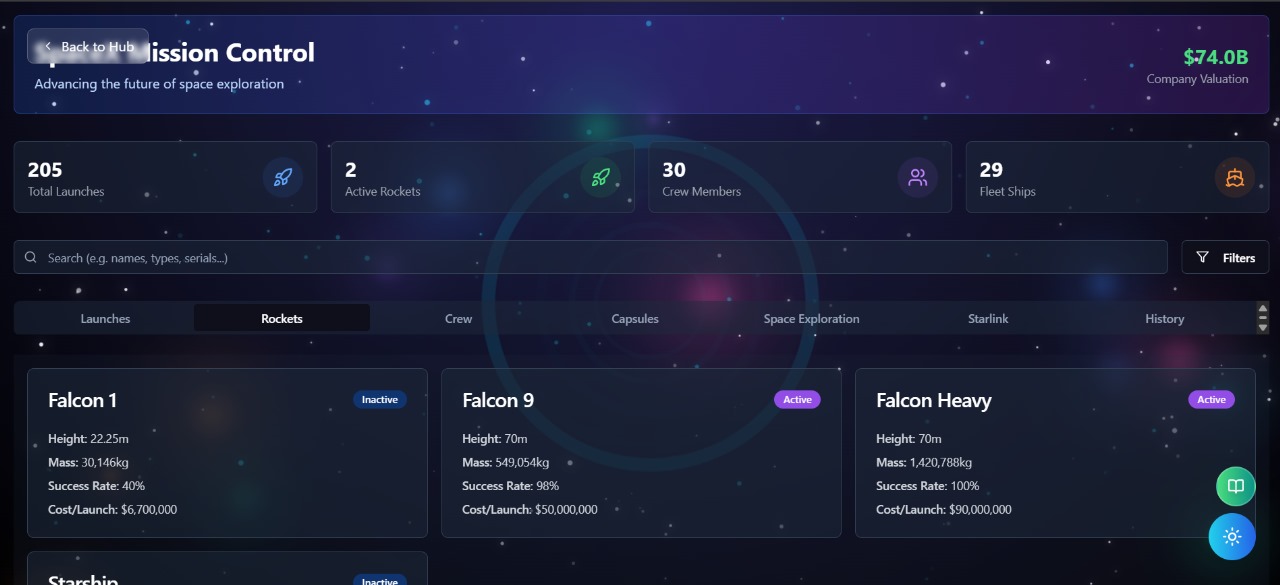Switch to the Launches tab
Image resolution: width=1280 pixels, height=585 pixels.
click(105, 318)
